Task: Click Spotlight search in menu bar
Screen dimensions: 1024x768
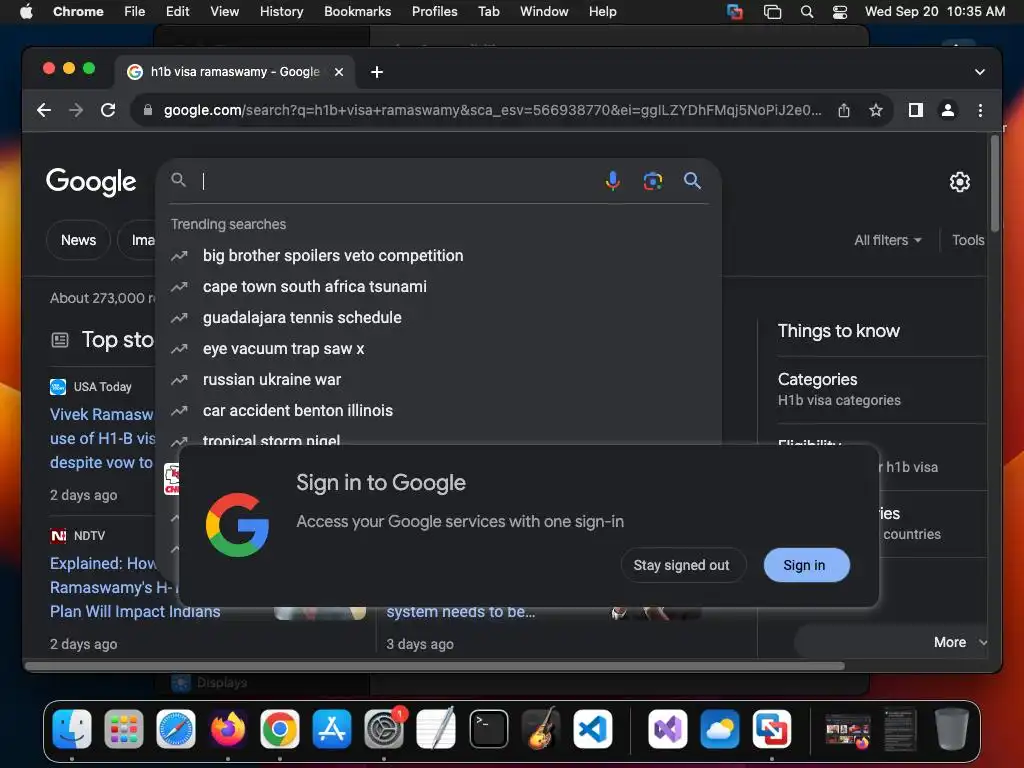Action: pyautogui.click(x=807, y=12)
